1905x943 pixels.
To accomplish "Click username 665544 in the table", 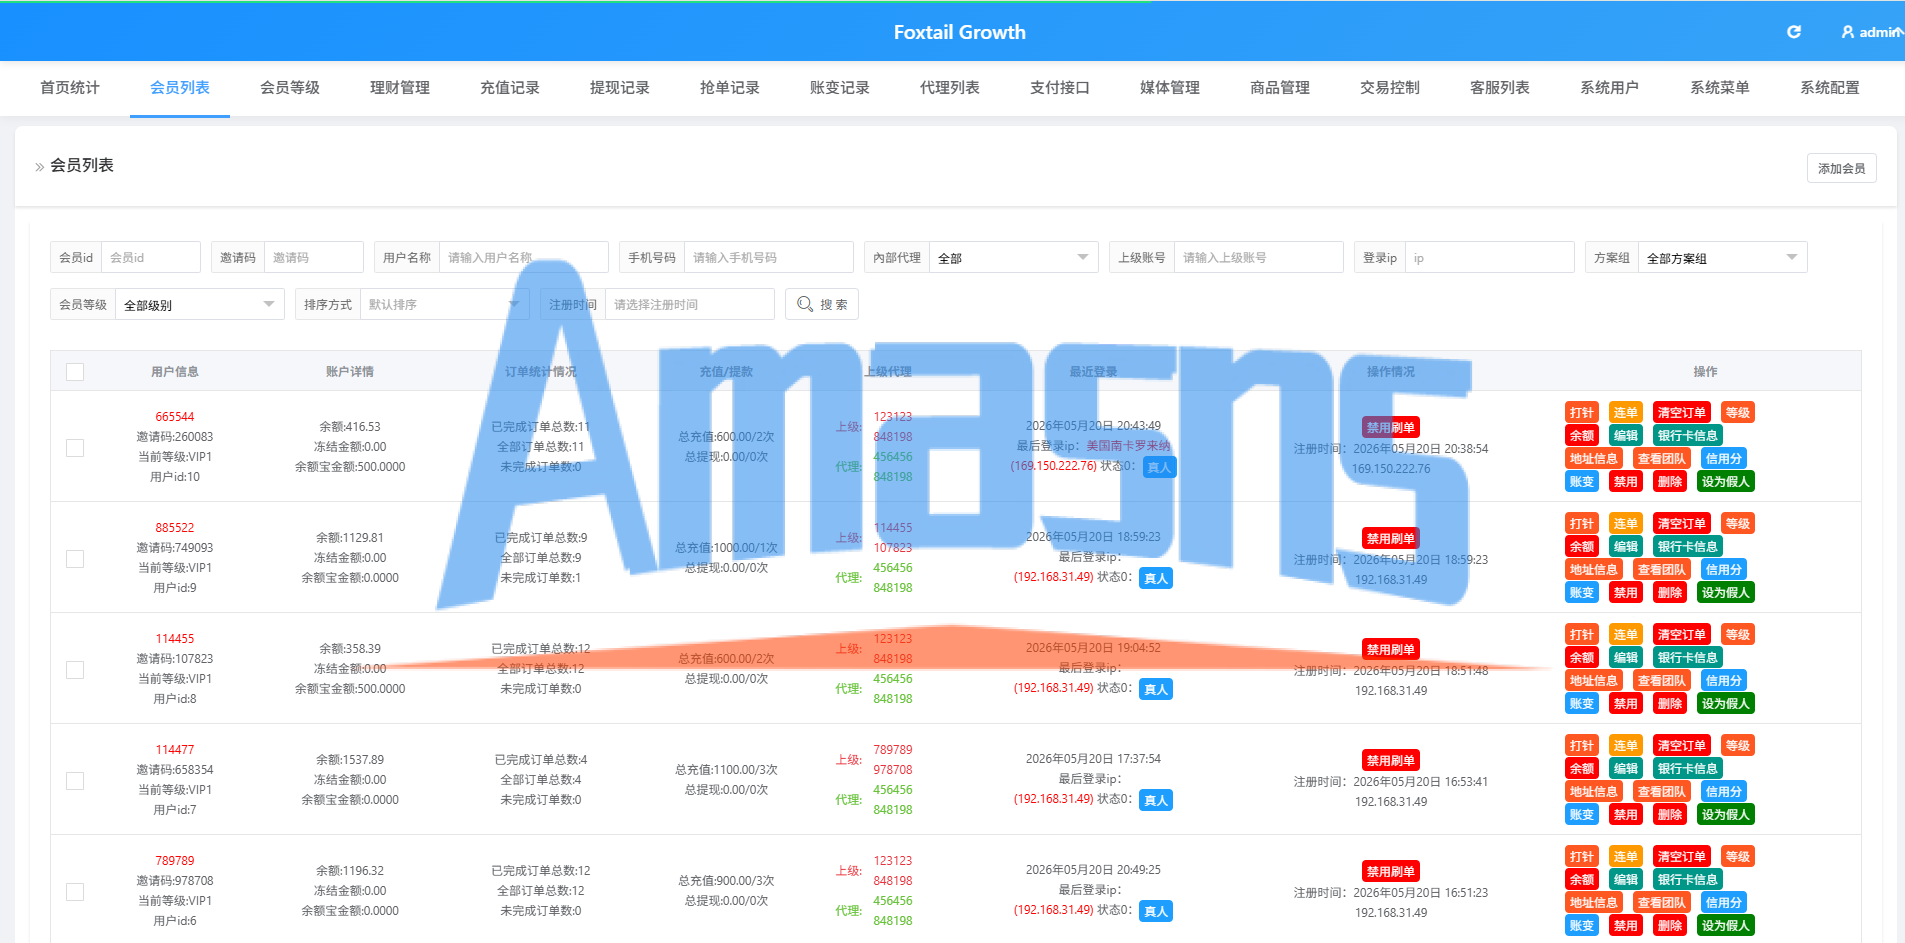I will 175,417.
